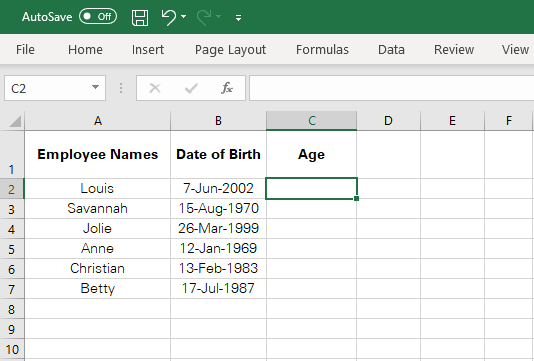534x361 pixels.
Task: Select the cell containing Louis
Action: tap(98, 188)
